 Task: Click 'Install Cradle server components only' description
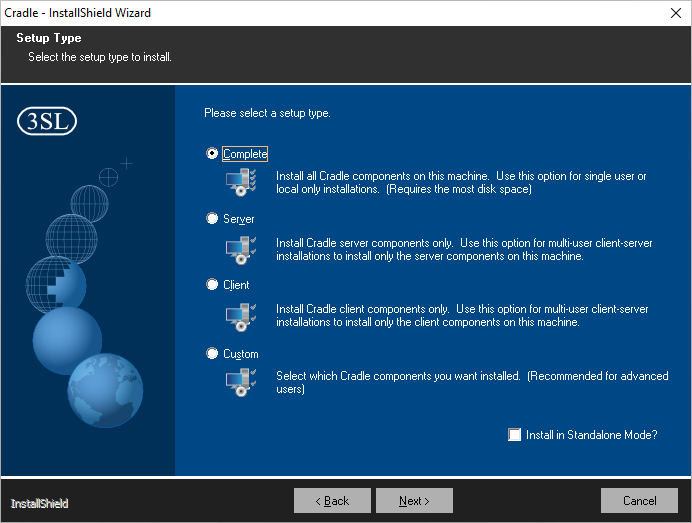[x=464, y=250]
